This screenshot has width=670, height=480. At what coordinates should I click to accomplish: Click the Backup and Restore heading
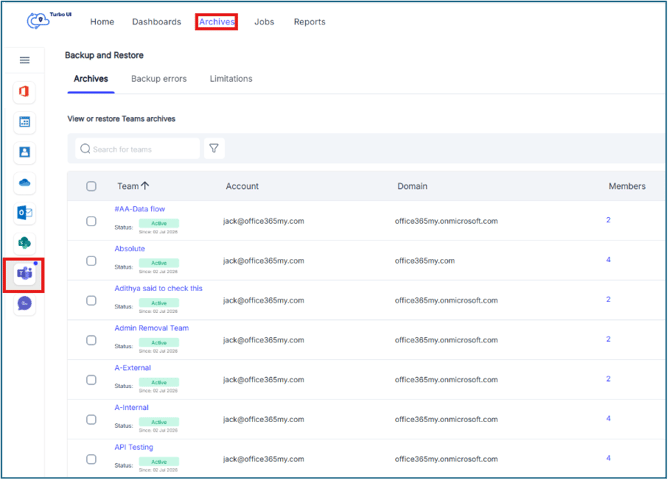(104, 55)
